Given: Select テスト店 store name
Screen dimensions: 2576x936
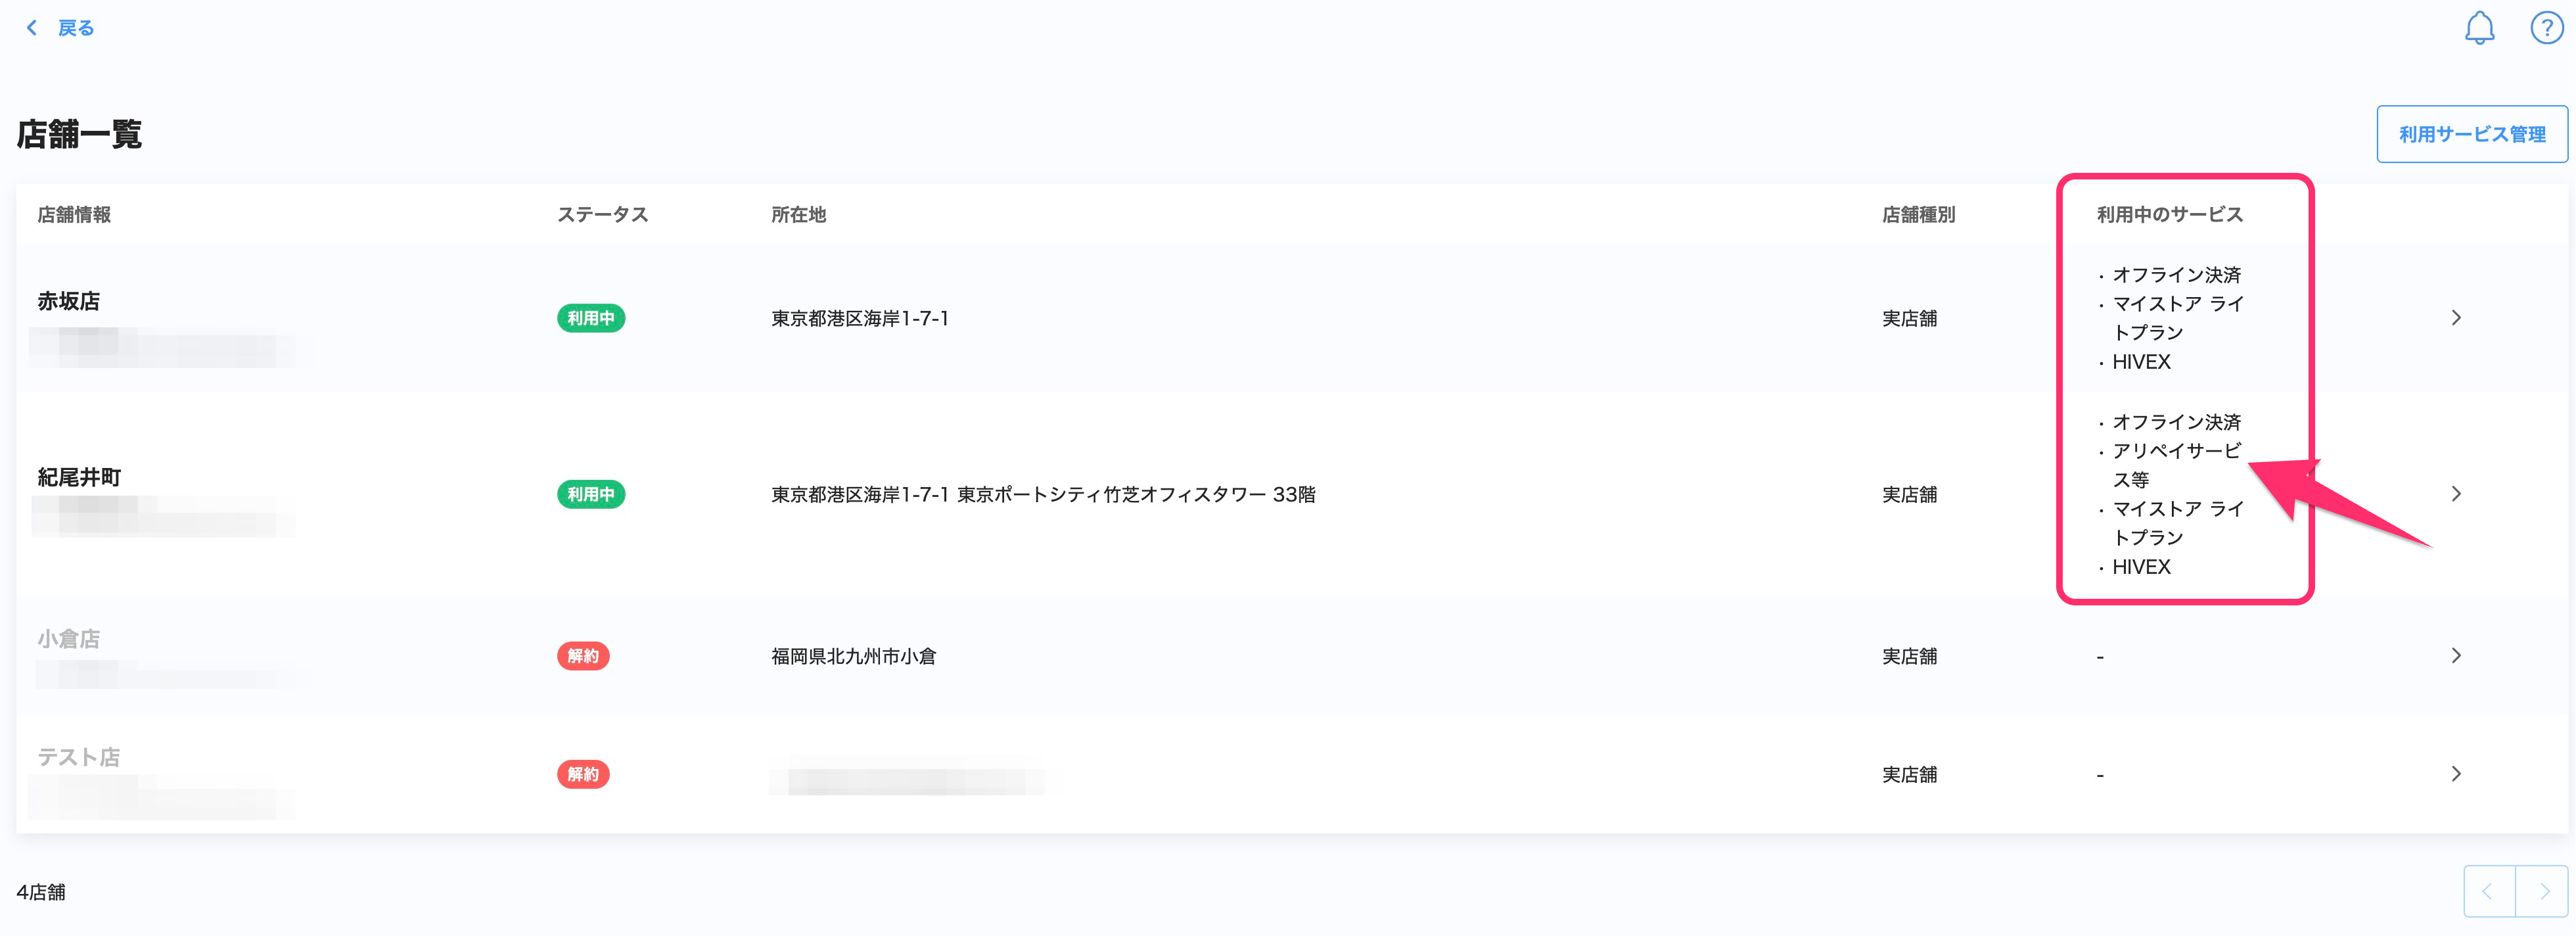Looking at the screenshot, I should click(79, 757).
